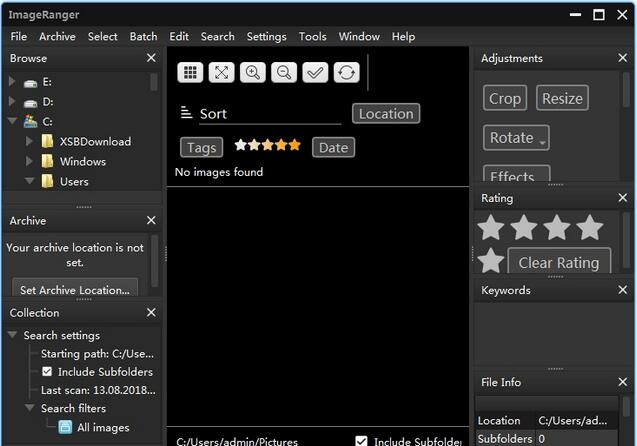
Task: Zoom in with the magnifier plus icon
Action: click(x=253, y=73)
